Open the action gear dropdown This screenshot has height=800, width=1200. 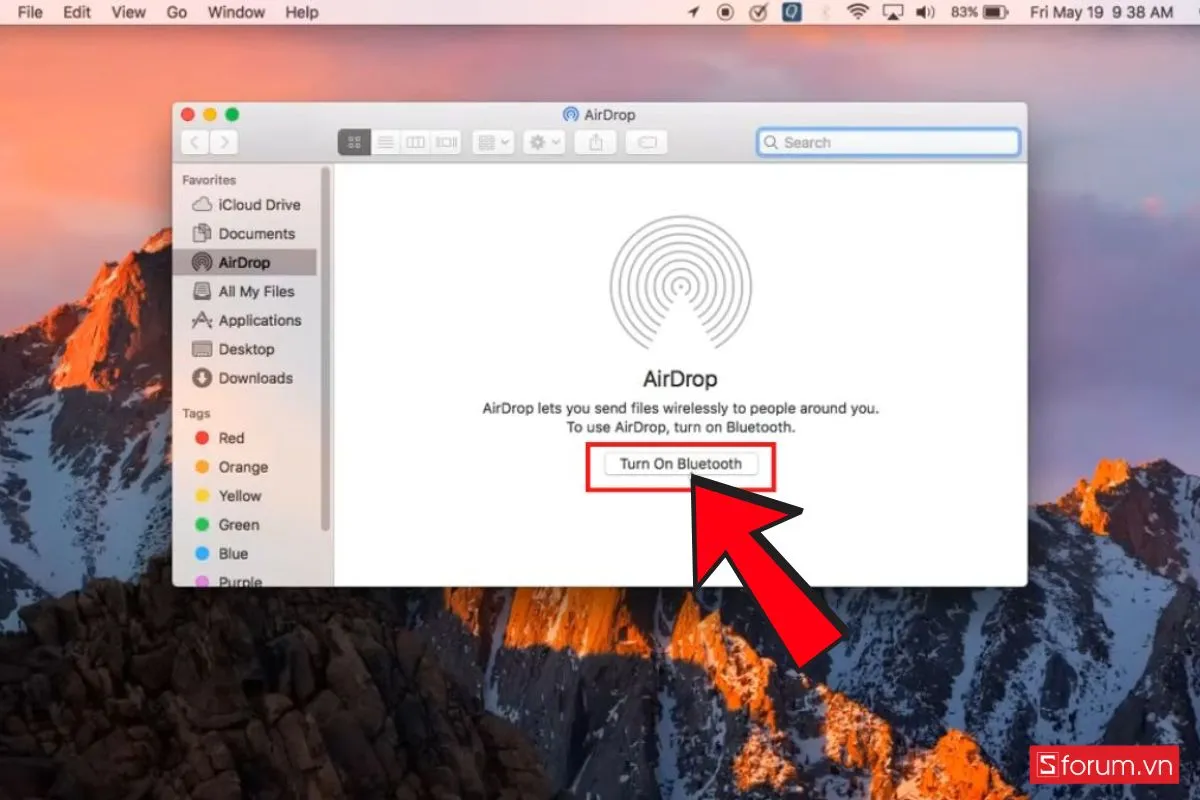point(542,142)
